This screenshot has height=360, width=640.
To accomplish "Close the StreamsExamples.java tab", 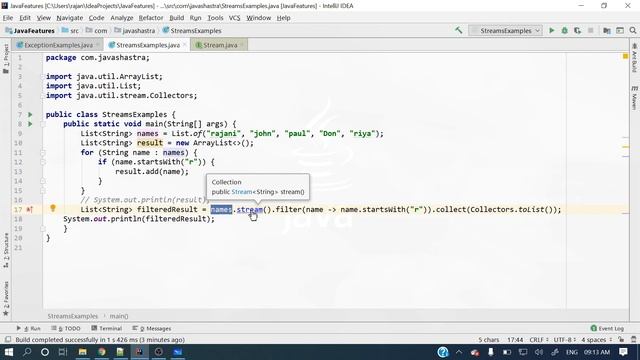I will (184, 44).
